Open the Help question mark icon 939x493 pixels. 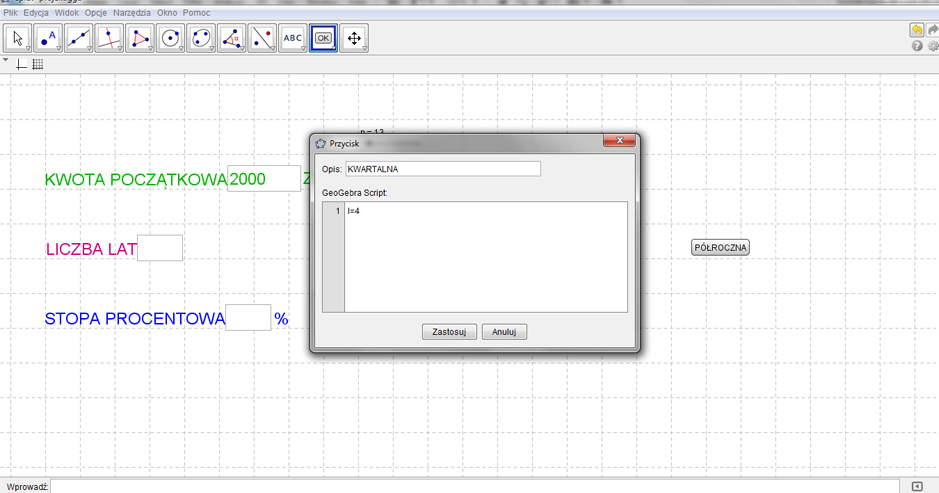917,46
